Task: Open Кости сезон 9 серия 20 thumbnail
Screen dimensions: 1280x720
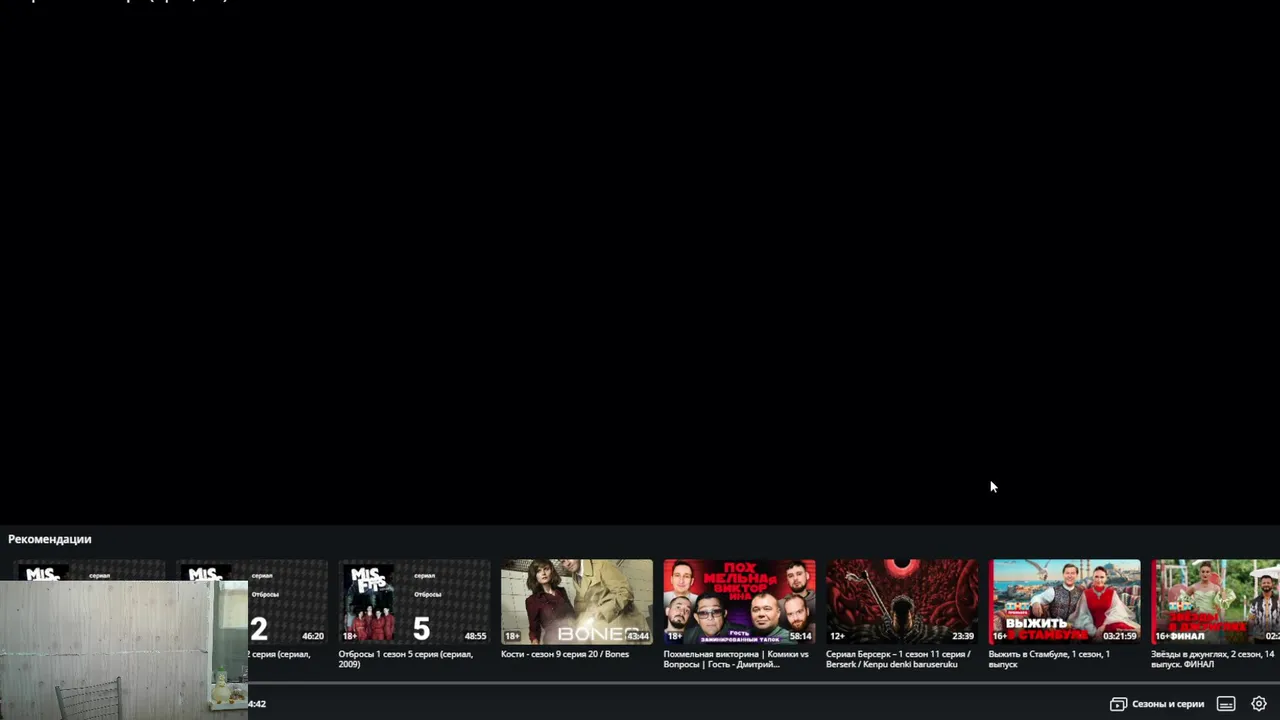Action: tap(577, 602)
